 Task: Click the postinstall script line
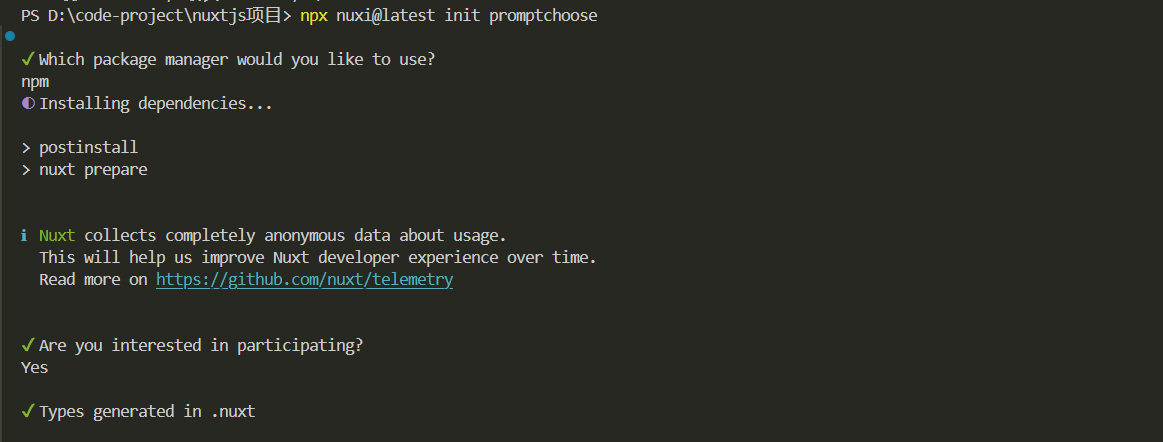click(88, 148)
